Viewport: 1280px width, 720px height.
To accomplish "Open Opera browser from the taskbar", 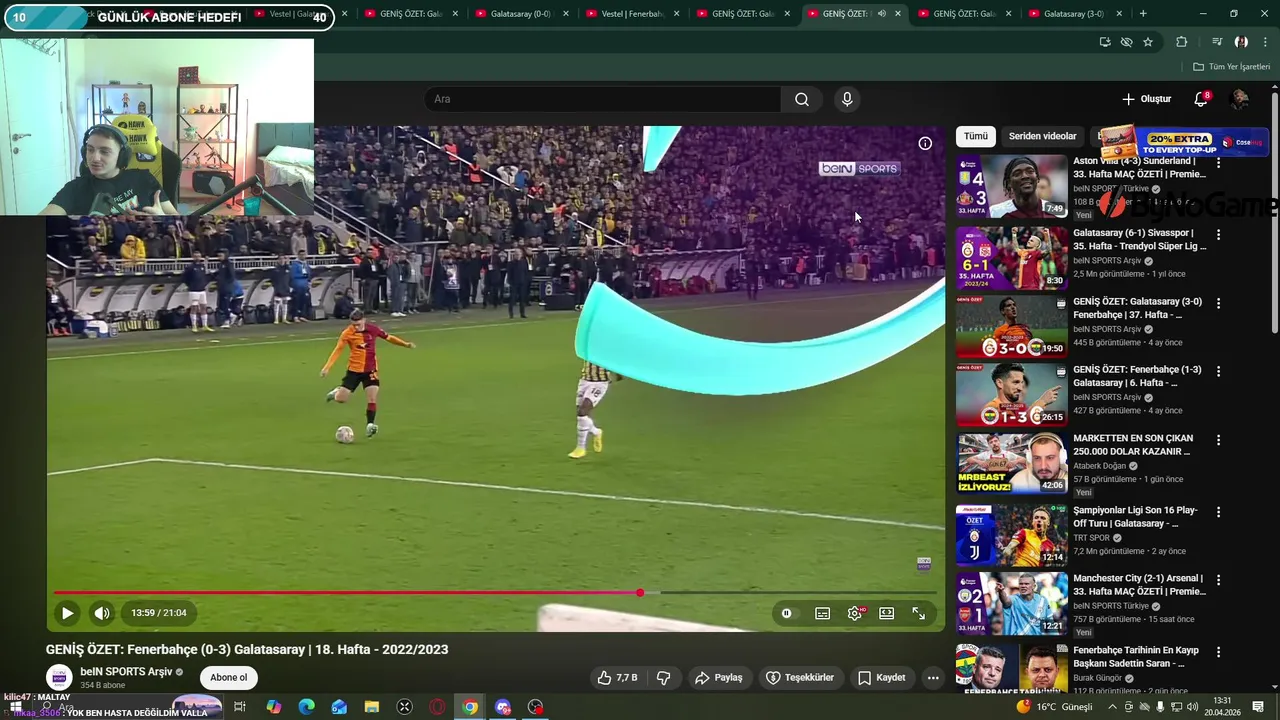I will (437, 707).
